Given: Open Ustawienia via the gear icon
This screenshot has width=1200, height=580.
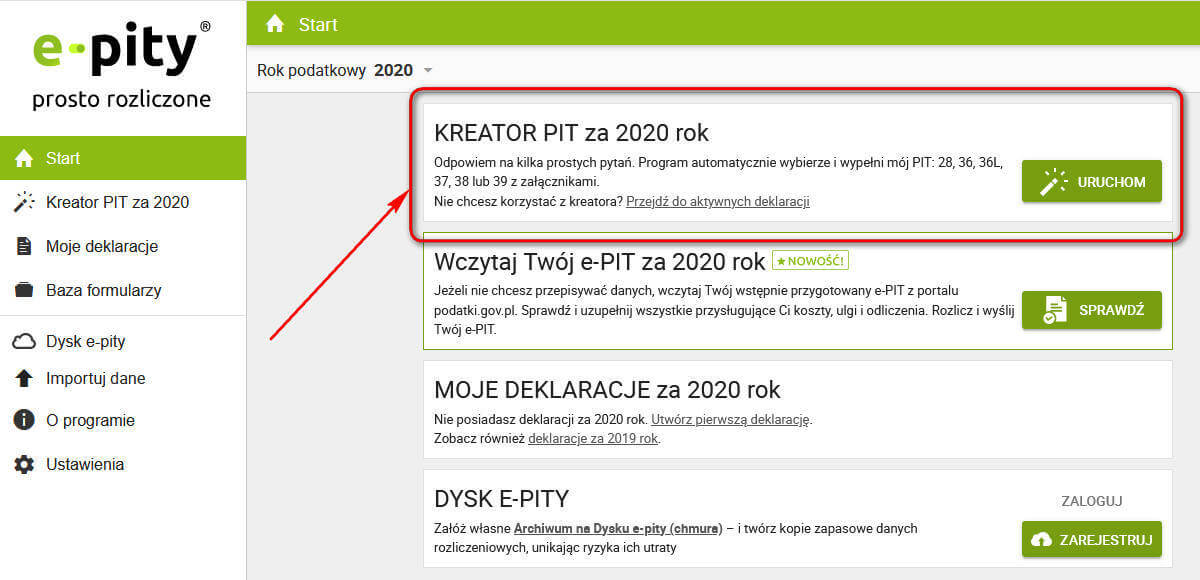Looking at the screenshot, I should (22, 464).
